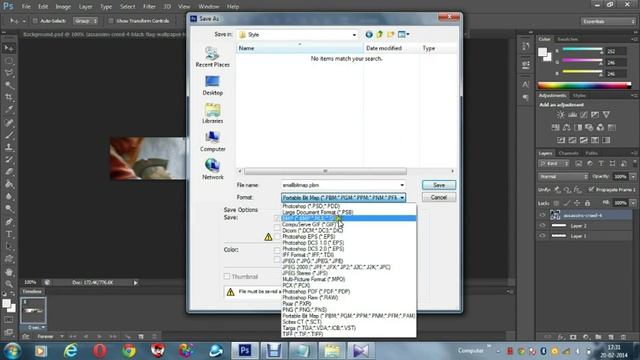The image size is (640, 360).
Task: Open the View Menu dropdown
Action: 404,35
